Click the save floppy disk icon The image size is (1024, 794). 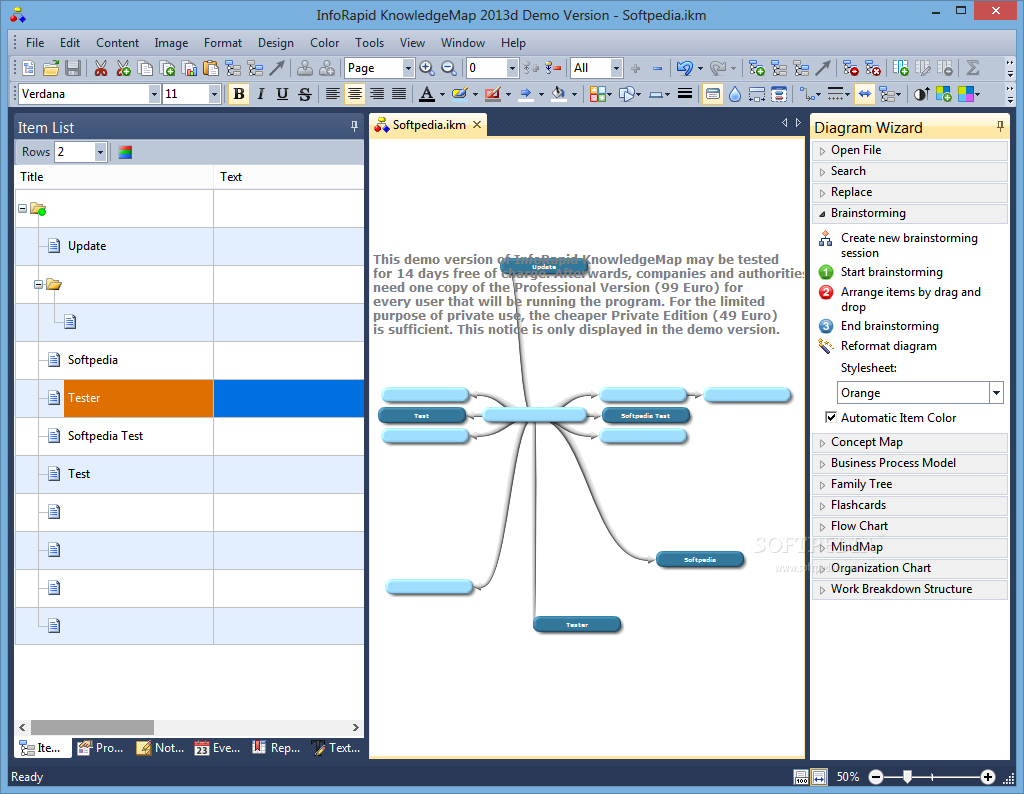[72, 68]
